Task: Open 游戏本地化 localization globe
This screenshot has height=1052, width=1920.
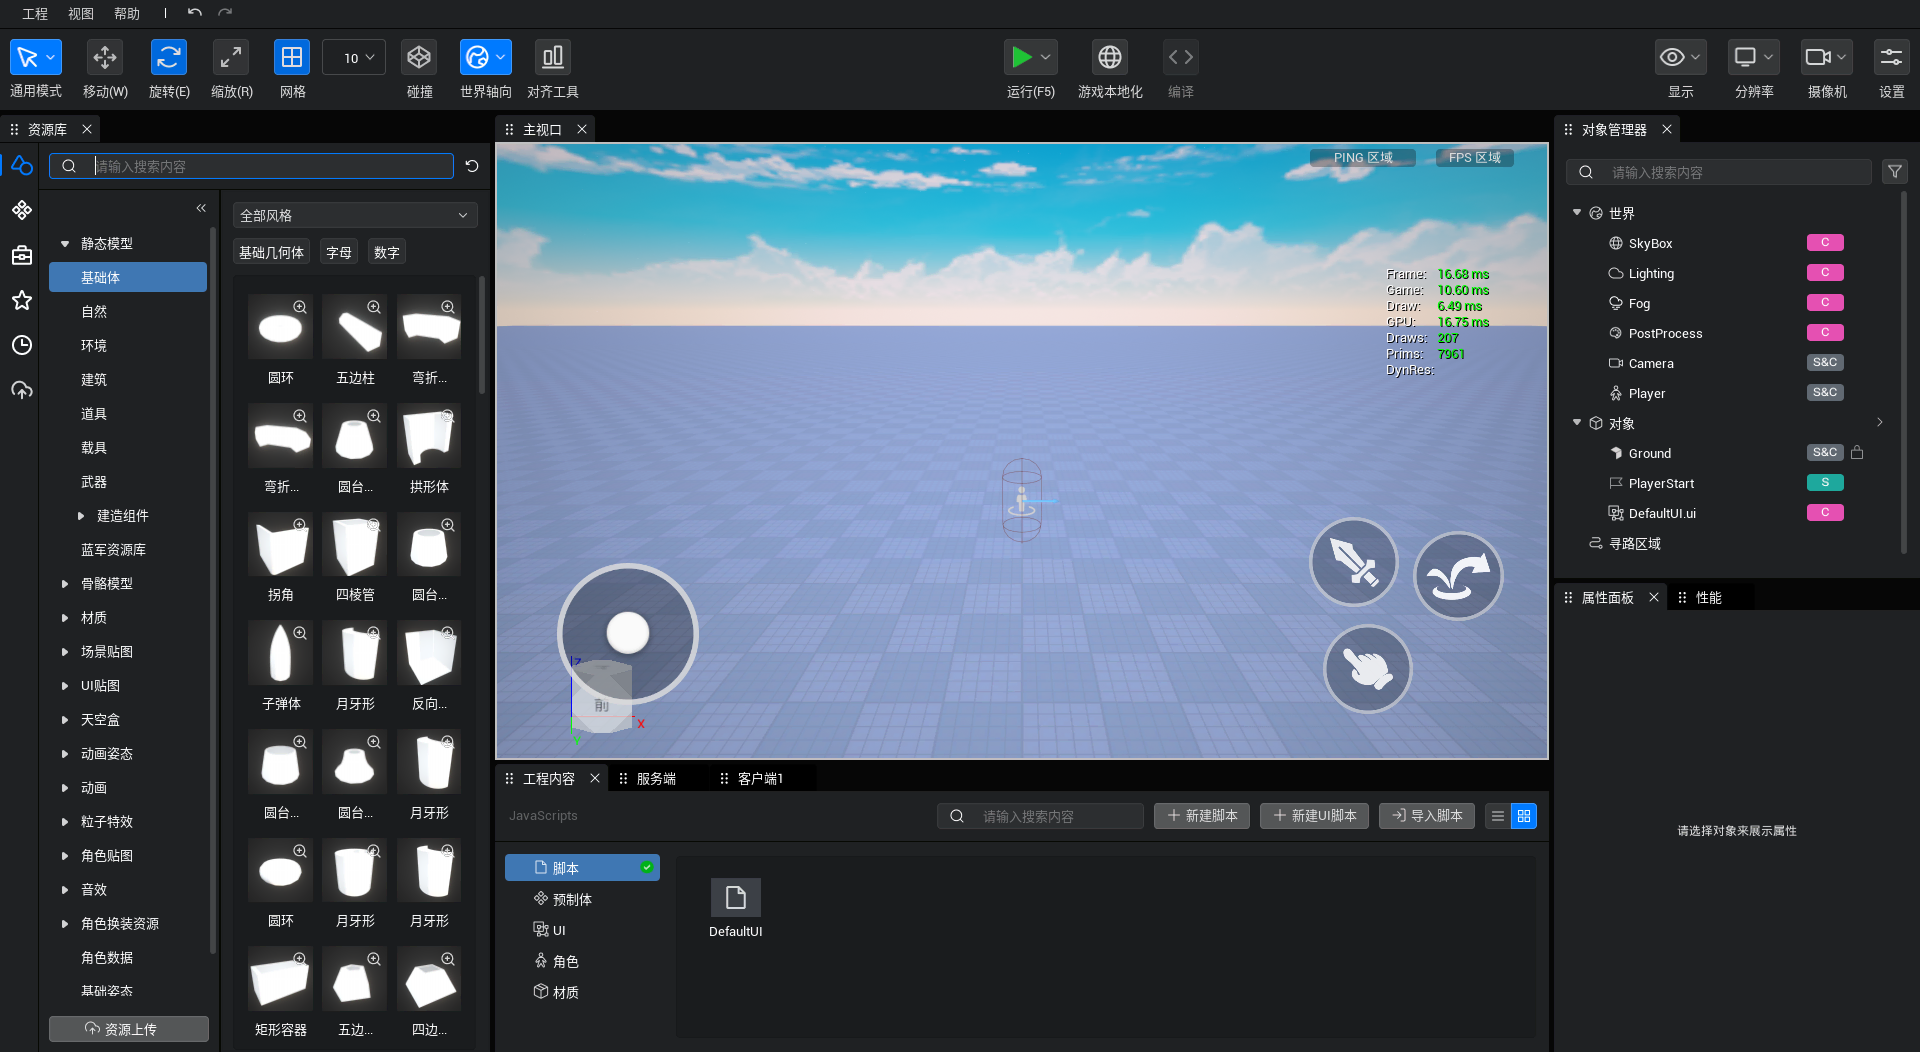Action: [1110, 58]
